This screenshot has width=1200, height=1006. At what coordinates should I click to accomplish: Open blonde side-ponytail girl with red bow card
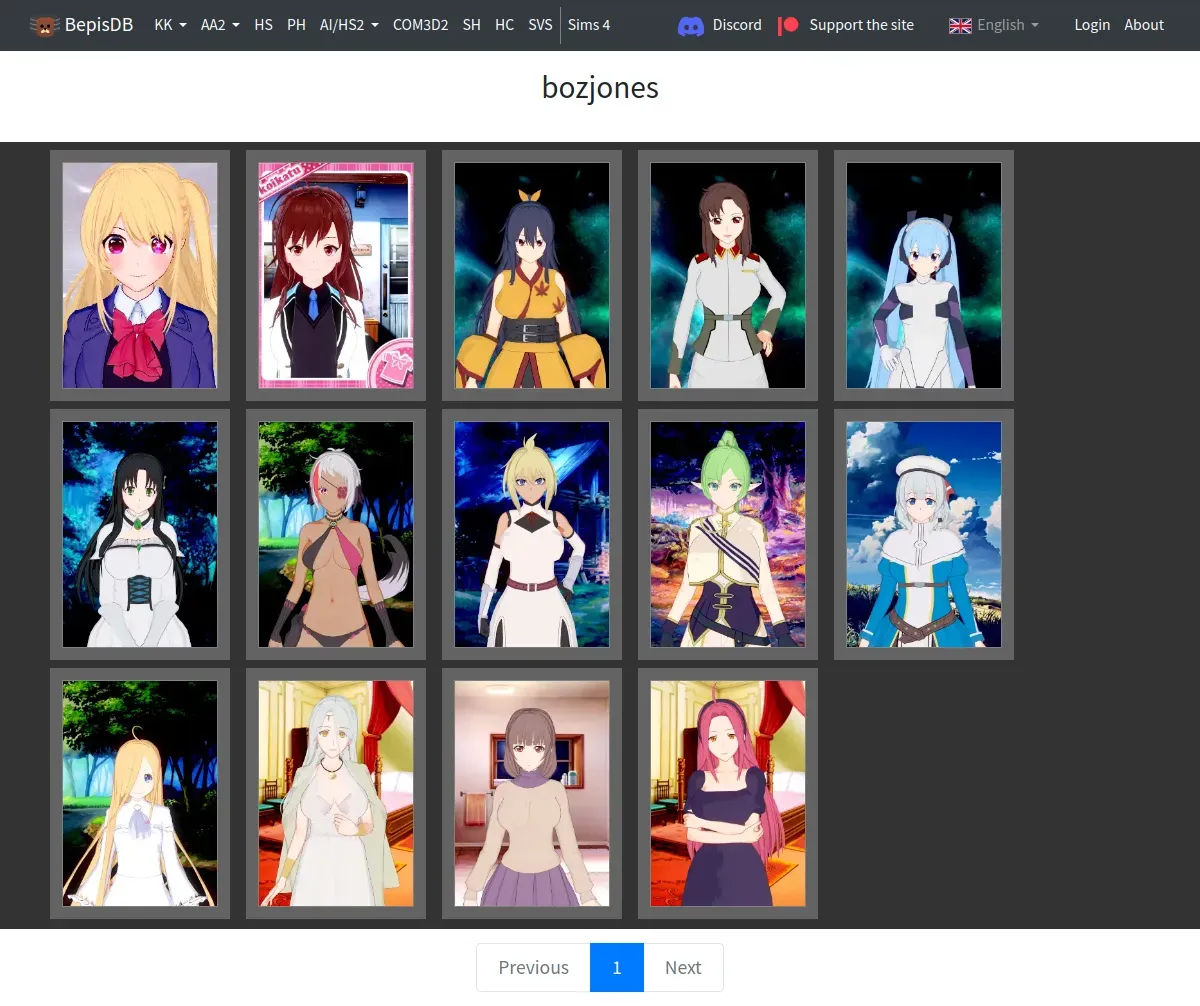click(x=140, y=275)
